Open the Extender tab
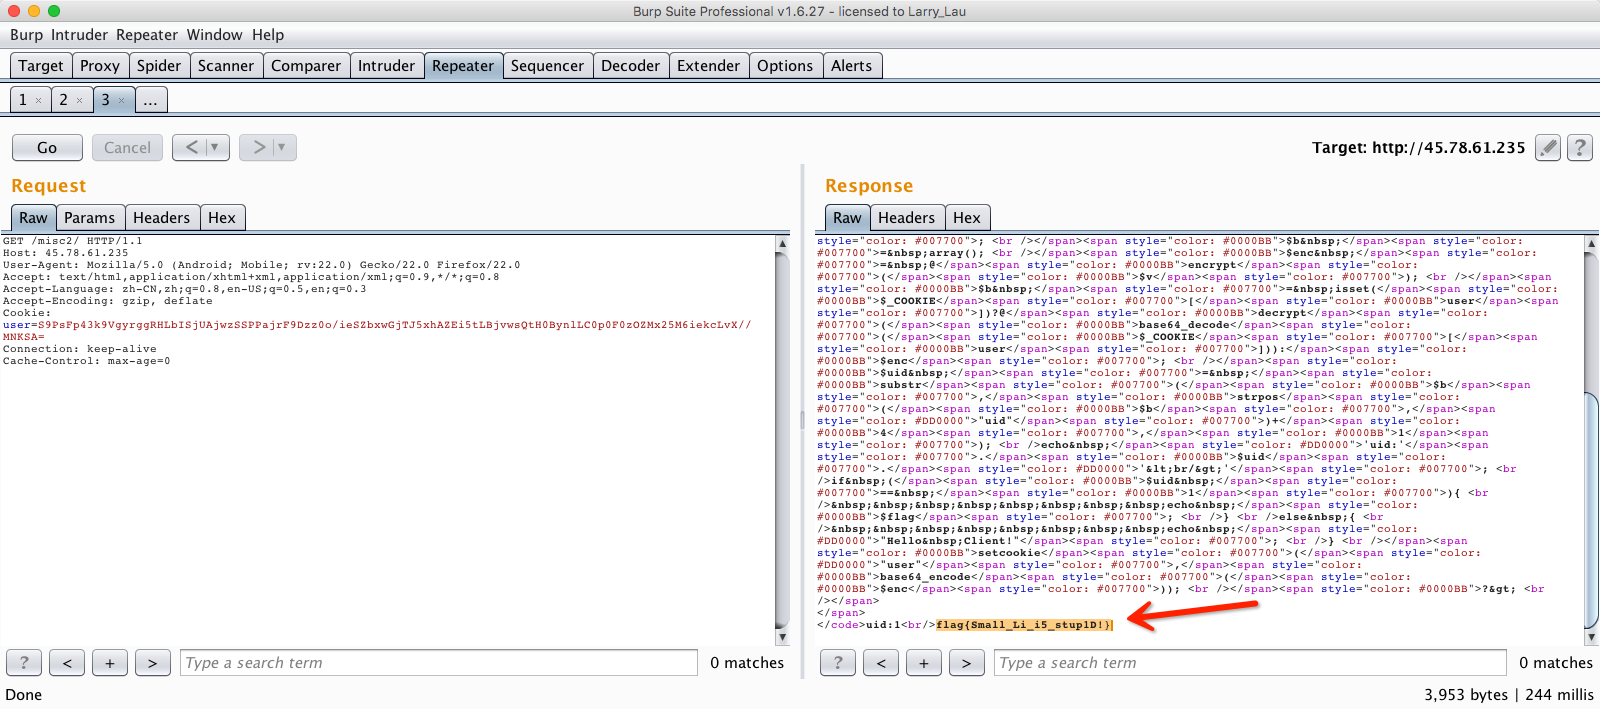 708,65
